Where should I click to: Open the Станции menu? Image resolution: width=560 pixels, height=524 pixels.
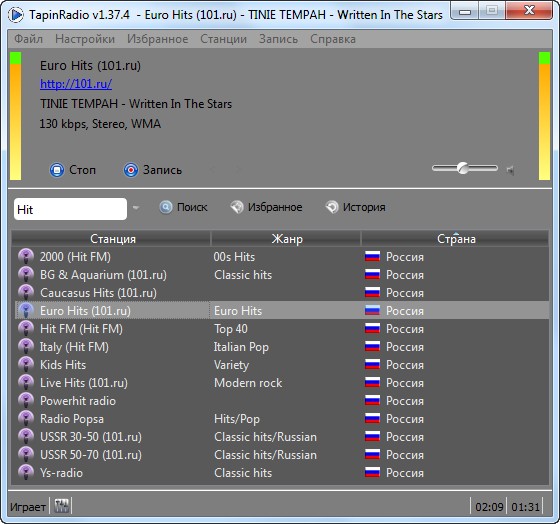coord(224,39)
